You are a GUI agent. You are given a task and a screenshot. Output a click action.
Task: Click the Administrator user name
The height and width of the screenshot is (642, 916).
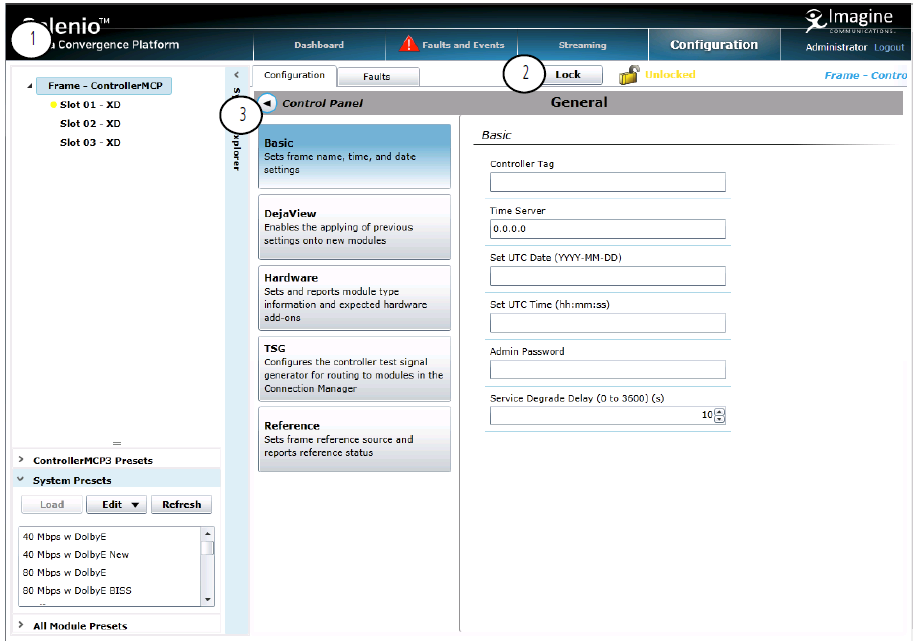(x=837, y=47)
